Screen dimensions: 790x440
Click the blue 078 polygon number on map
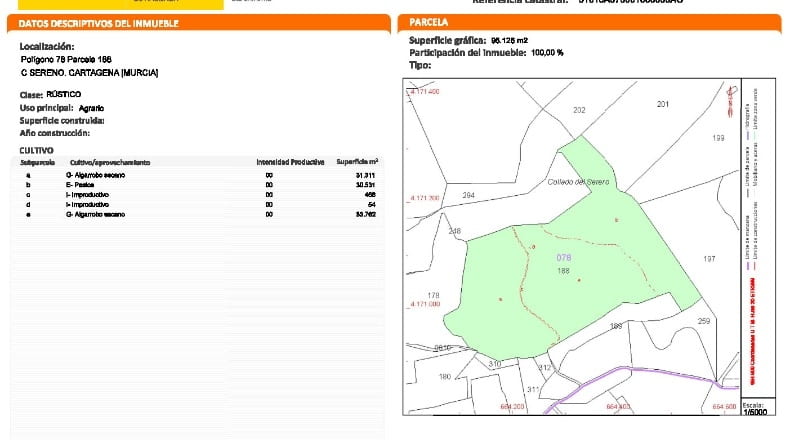pos(564,258)
